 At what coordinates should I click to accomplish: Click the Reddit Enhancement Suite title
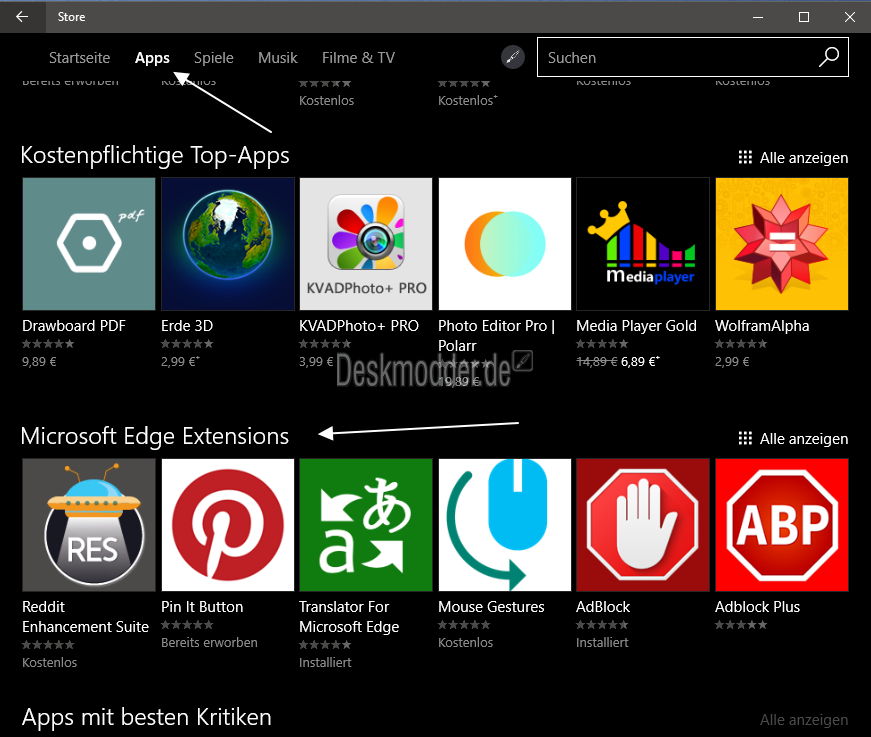click(x=86, y=616)
